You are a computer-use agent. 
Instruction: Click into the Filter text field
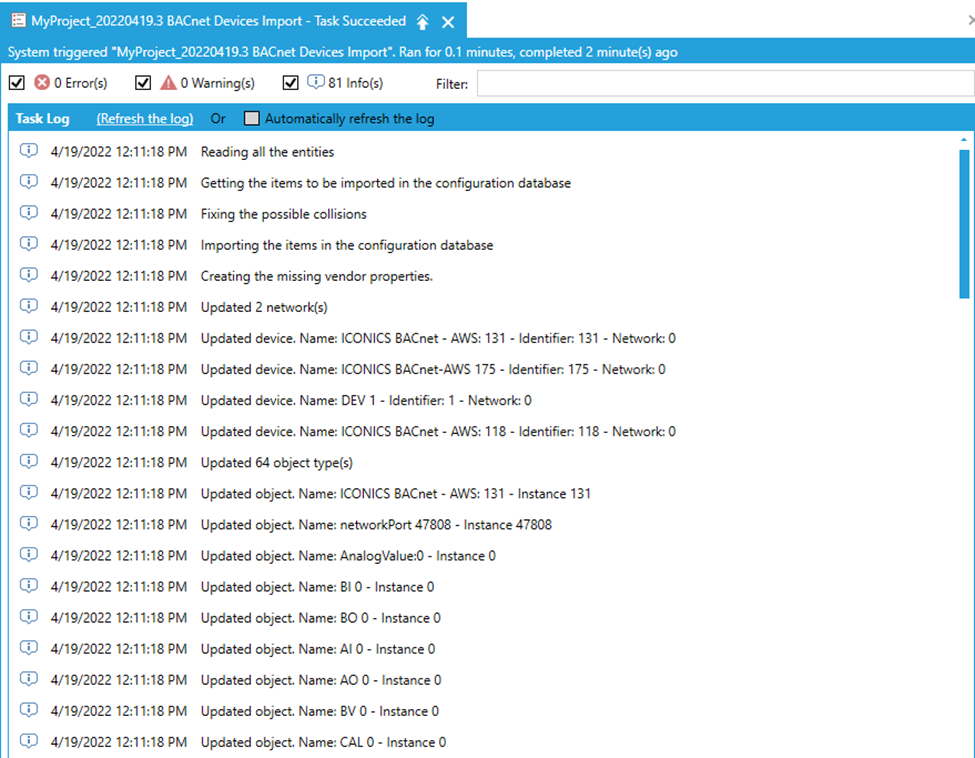[x=724, y=84]
